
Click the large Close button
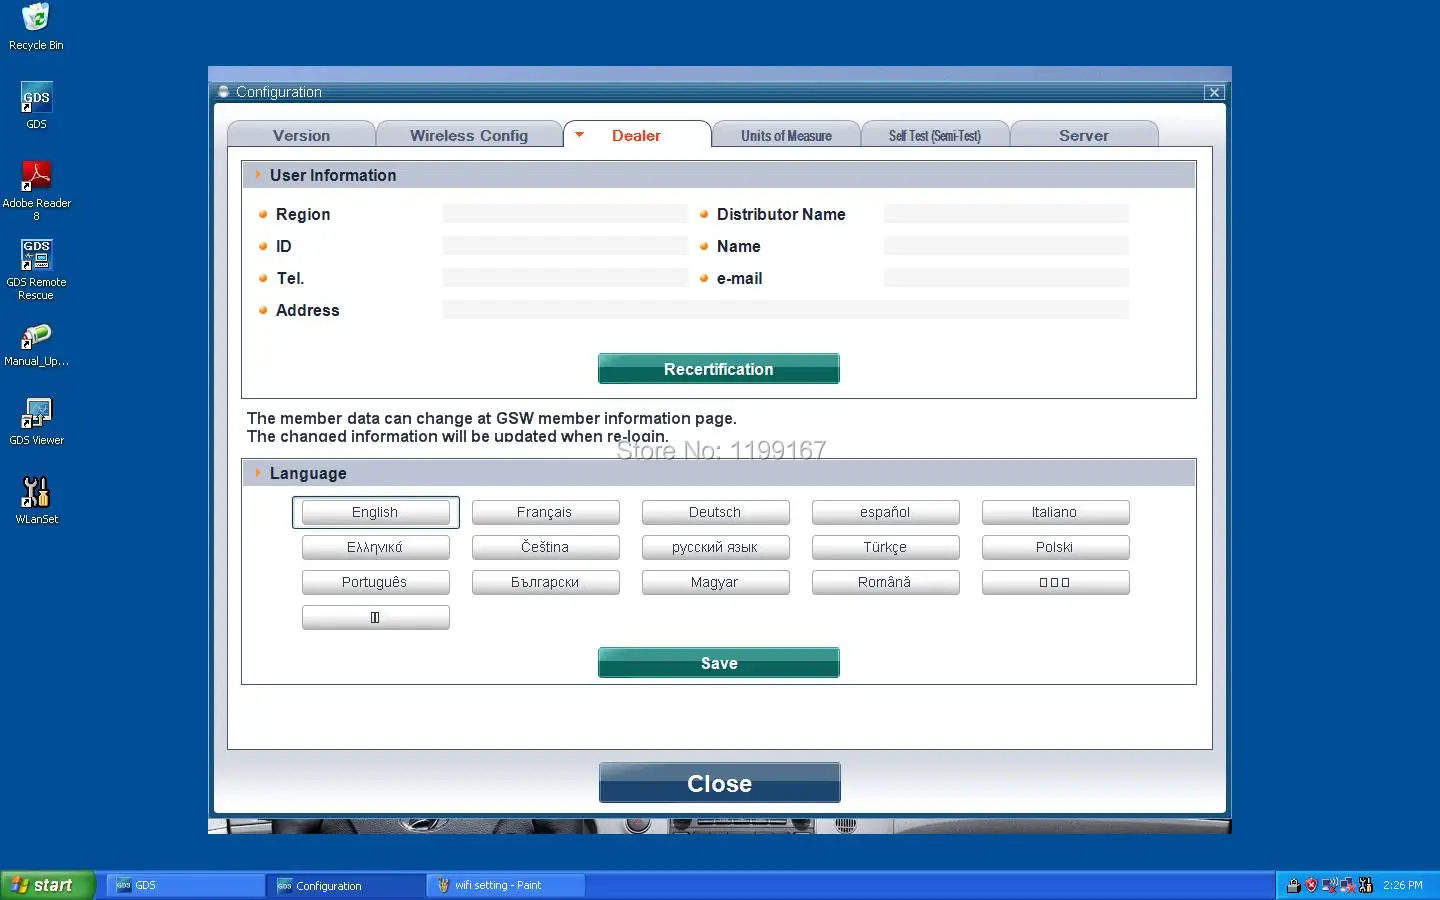click(720, 783)
